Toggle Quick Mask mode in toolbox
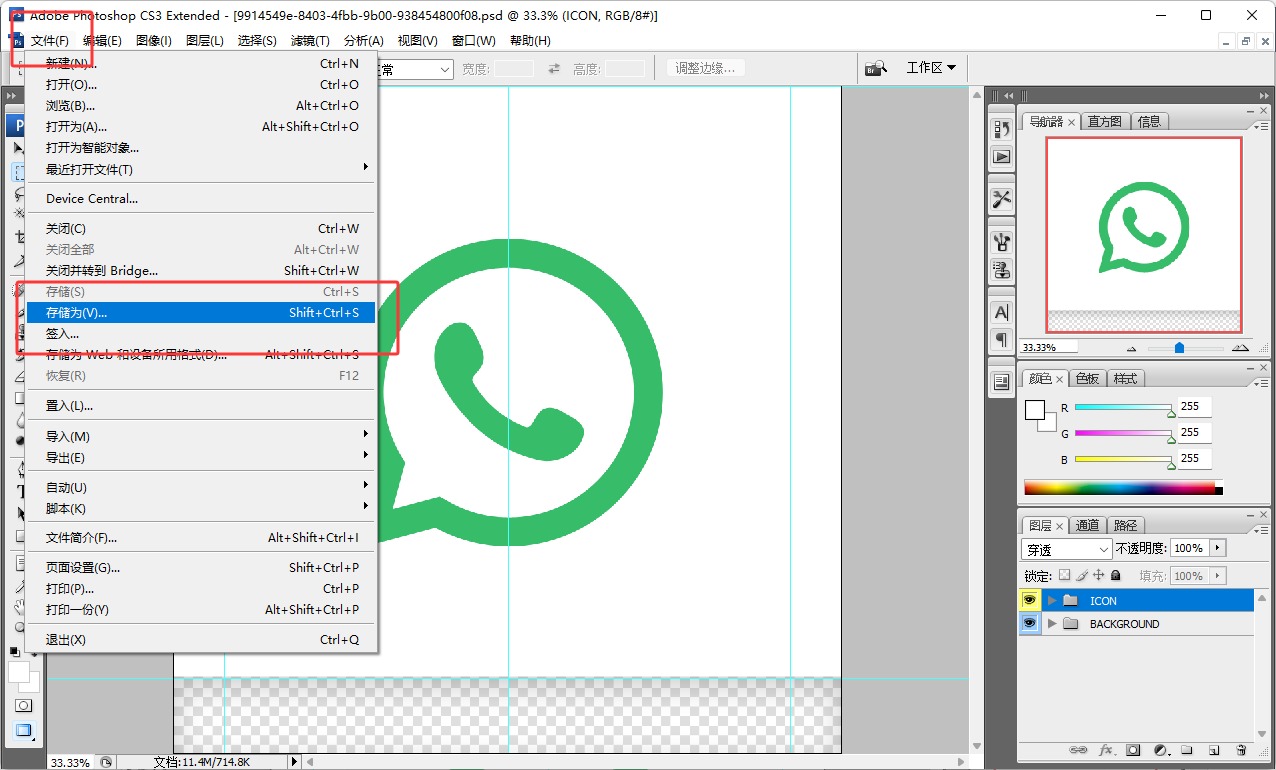 pyautogui.click(x=23, y=705)
